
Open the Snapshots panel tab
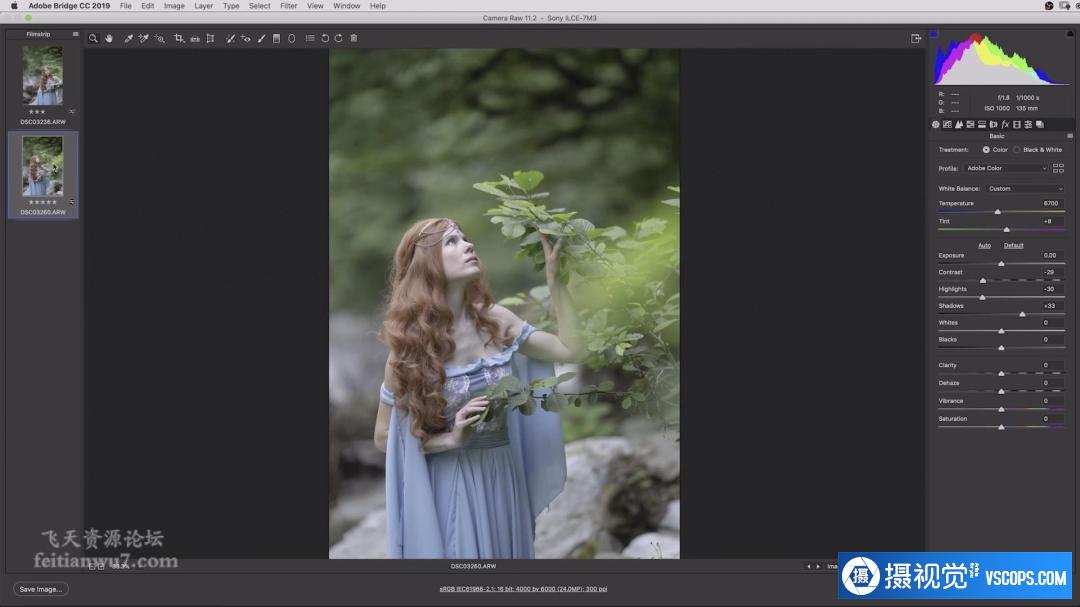click(x=1040, y=125)
